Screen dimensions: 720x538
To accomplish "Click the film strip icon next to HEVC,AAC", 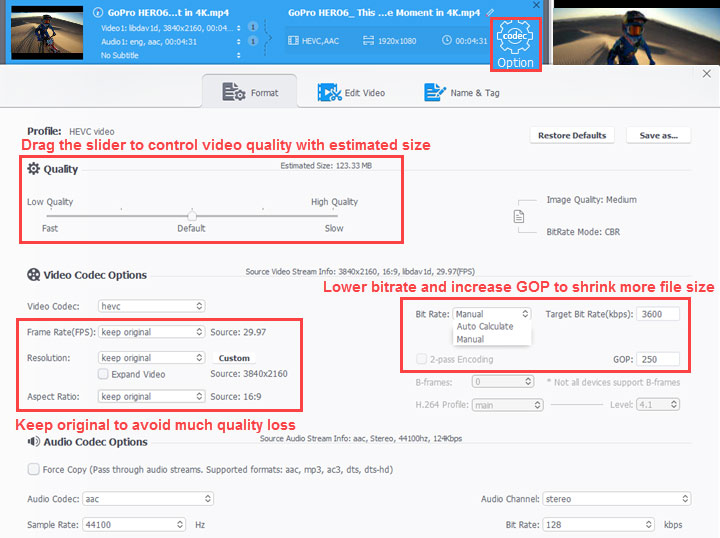I will click(293, 40).
